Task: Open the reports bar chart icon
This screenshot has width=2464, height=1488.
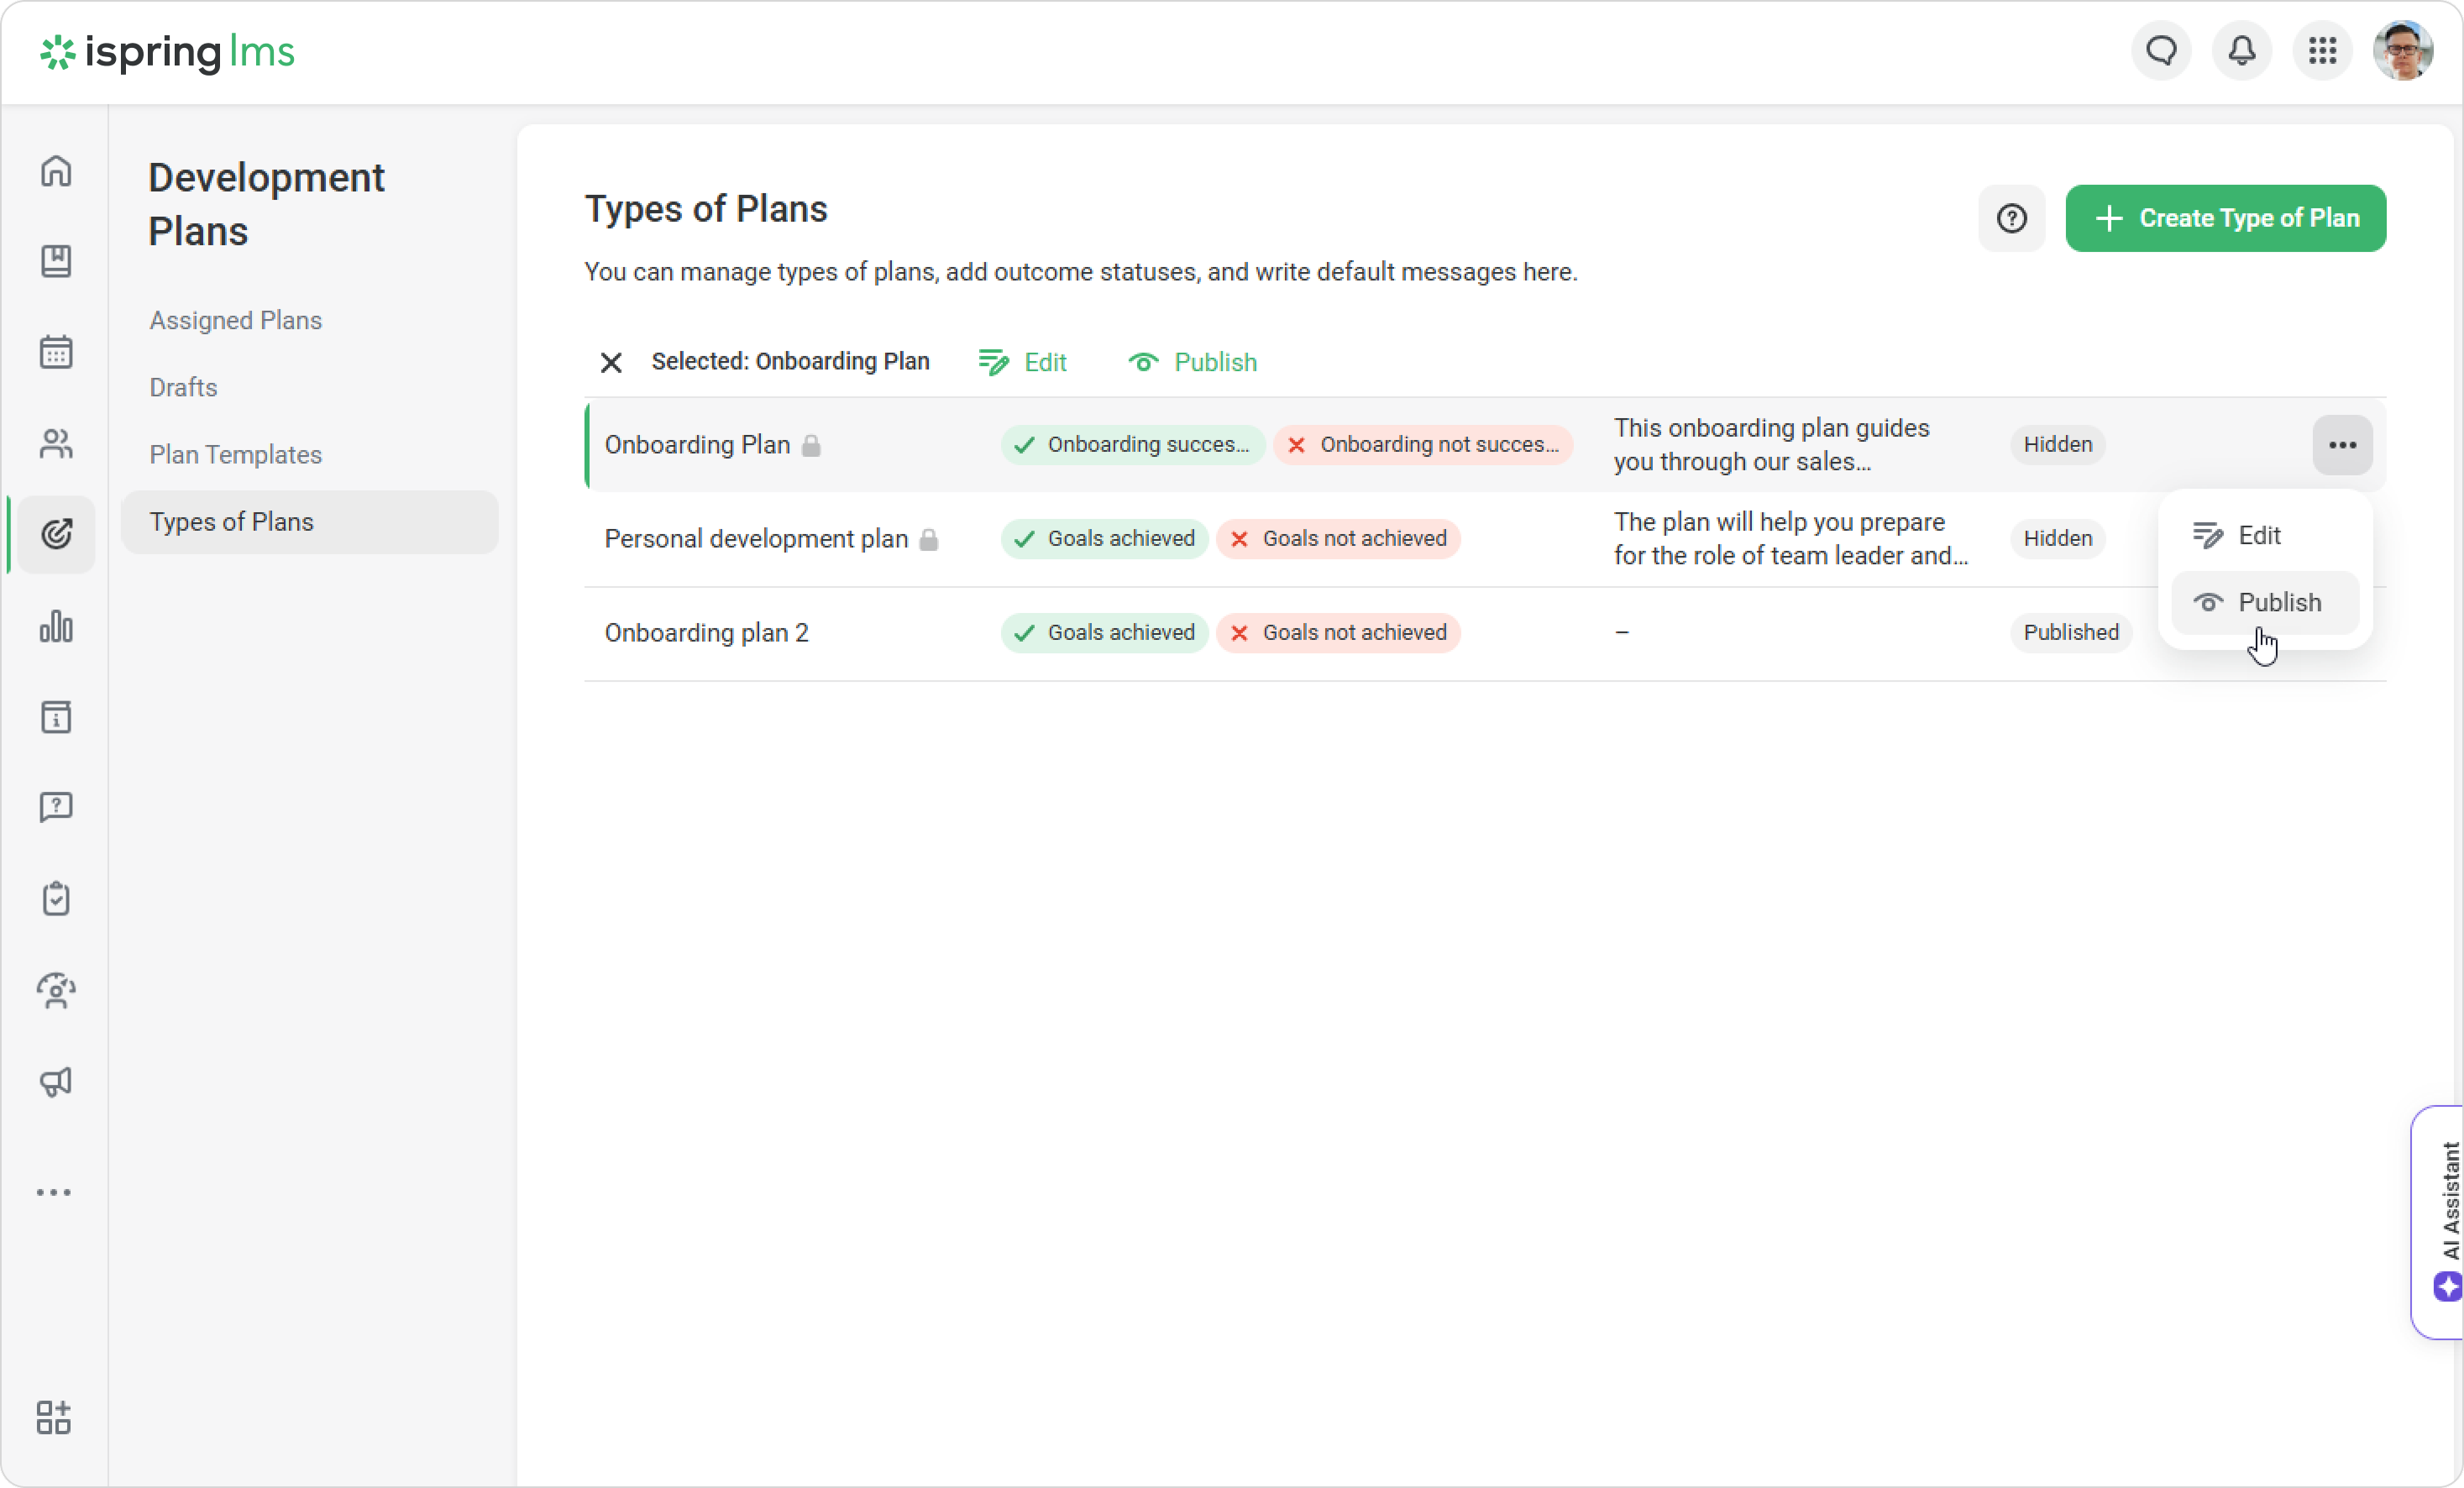Action: tap(56, 626)
